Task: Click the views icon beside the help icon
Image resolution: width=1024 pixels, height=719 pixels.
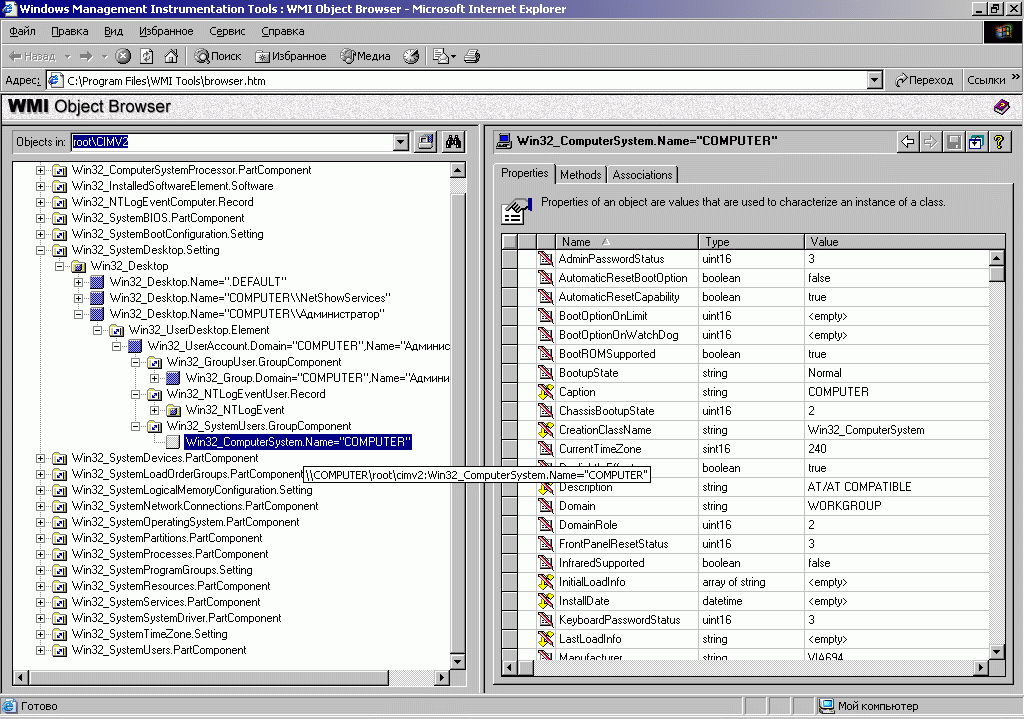Action: pyautogui.click(x=976, y=142)
